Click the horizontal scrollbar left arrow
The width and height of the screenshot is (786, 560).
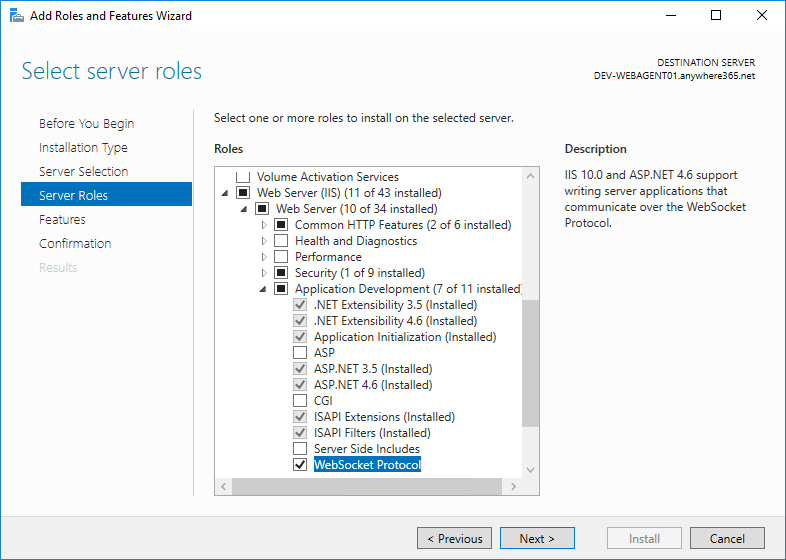pyautogui.click(x=224, y=486)
